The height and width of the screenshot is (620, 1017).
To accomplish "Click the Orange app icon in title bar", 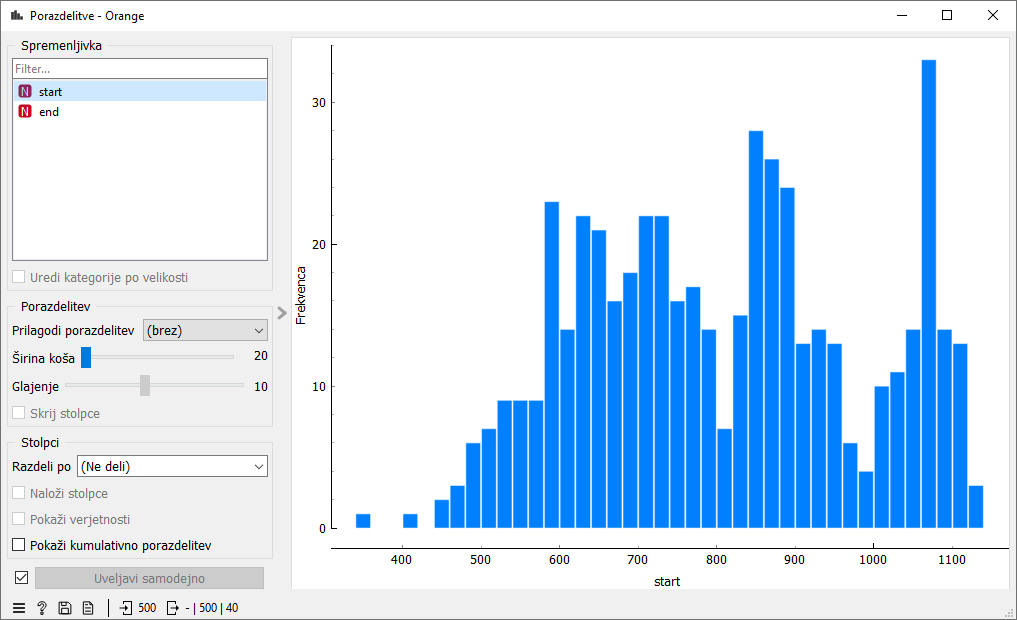I will (x=16, y=15).
